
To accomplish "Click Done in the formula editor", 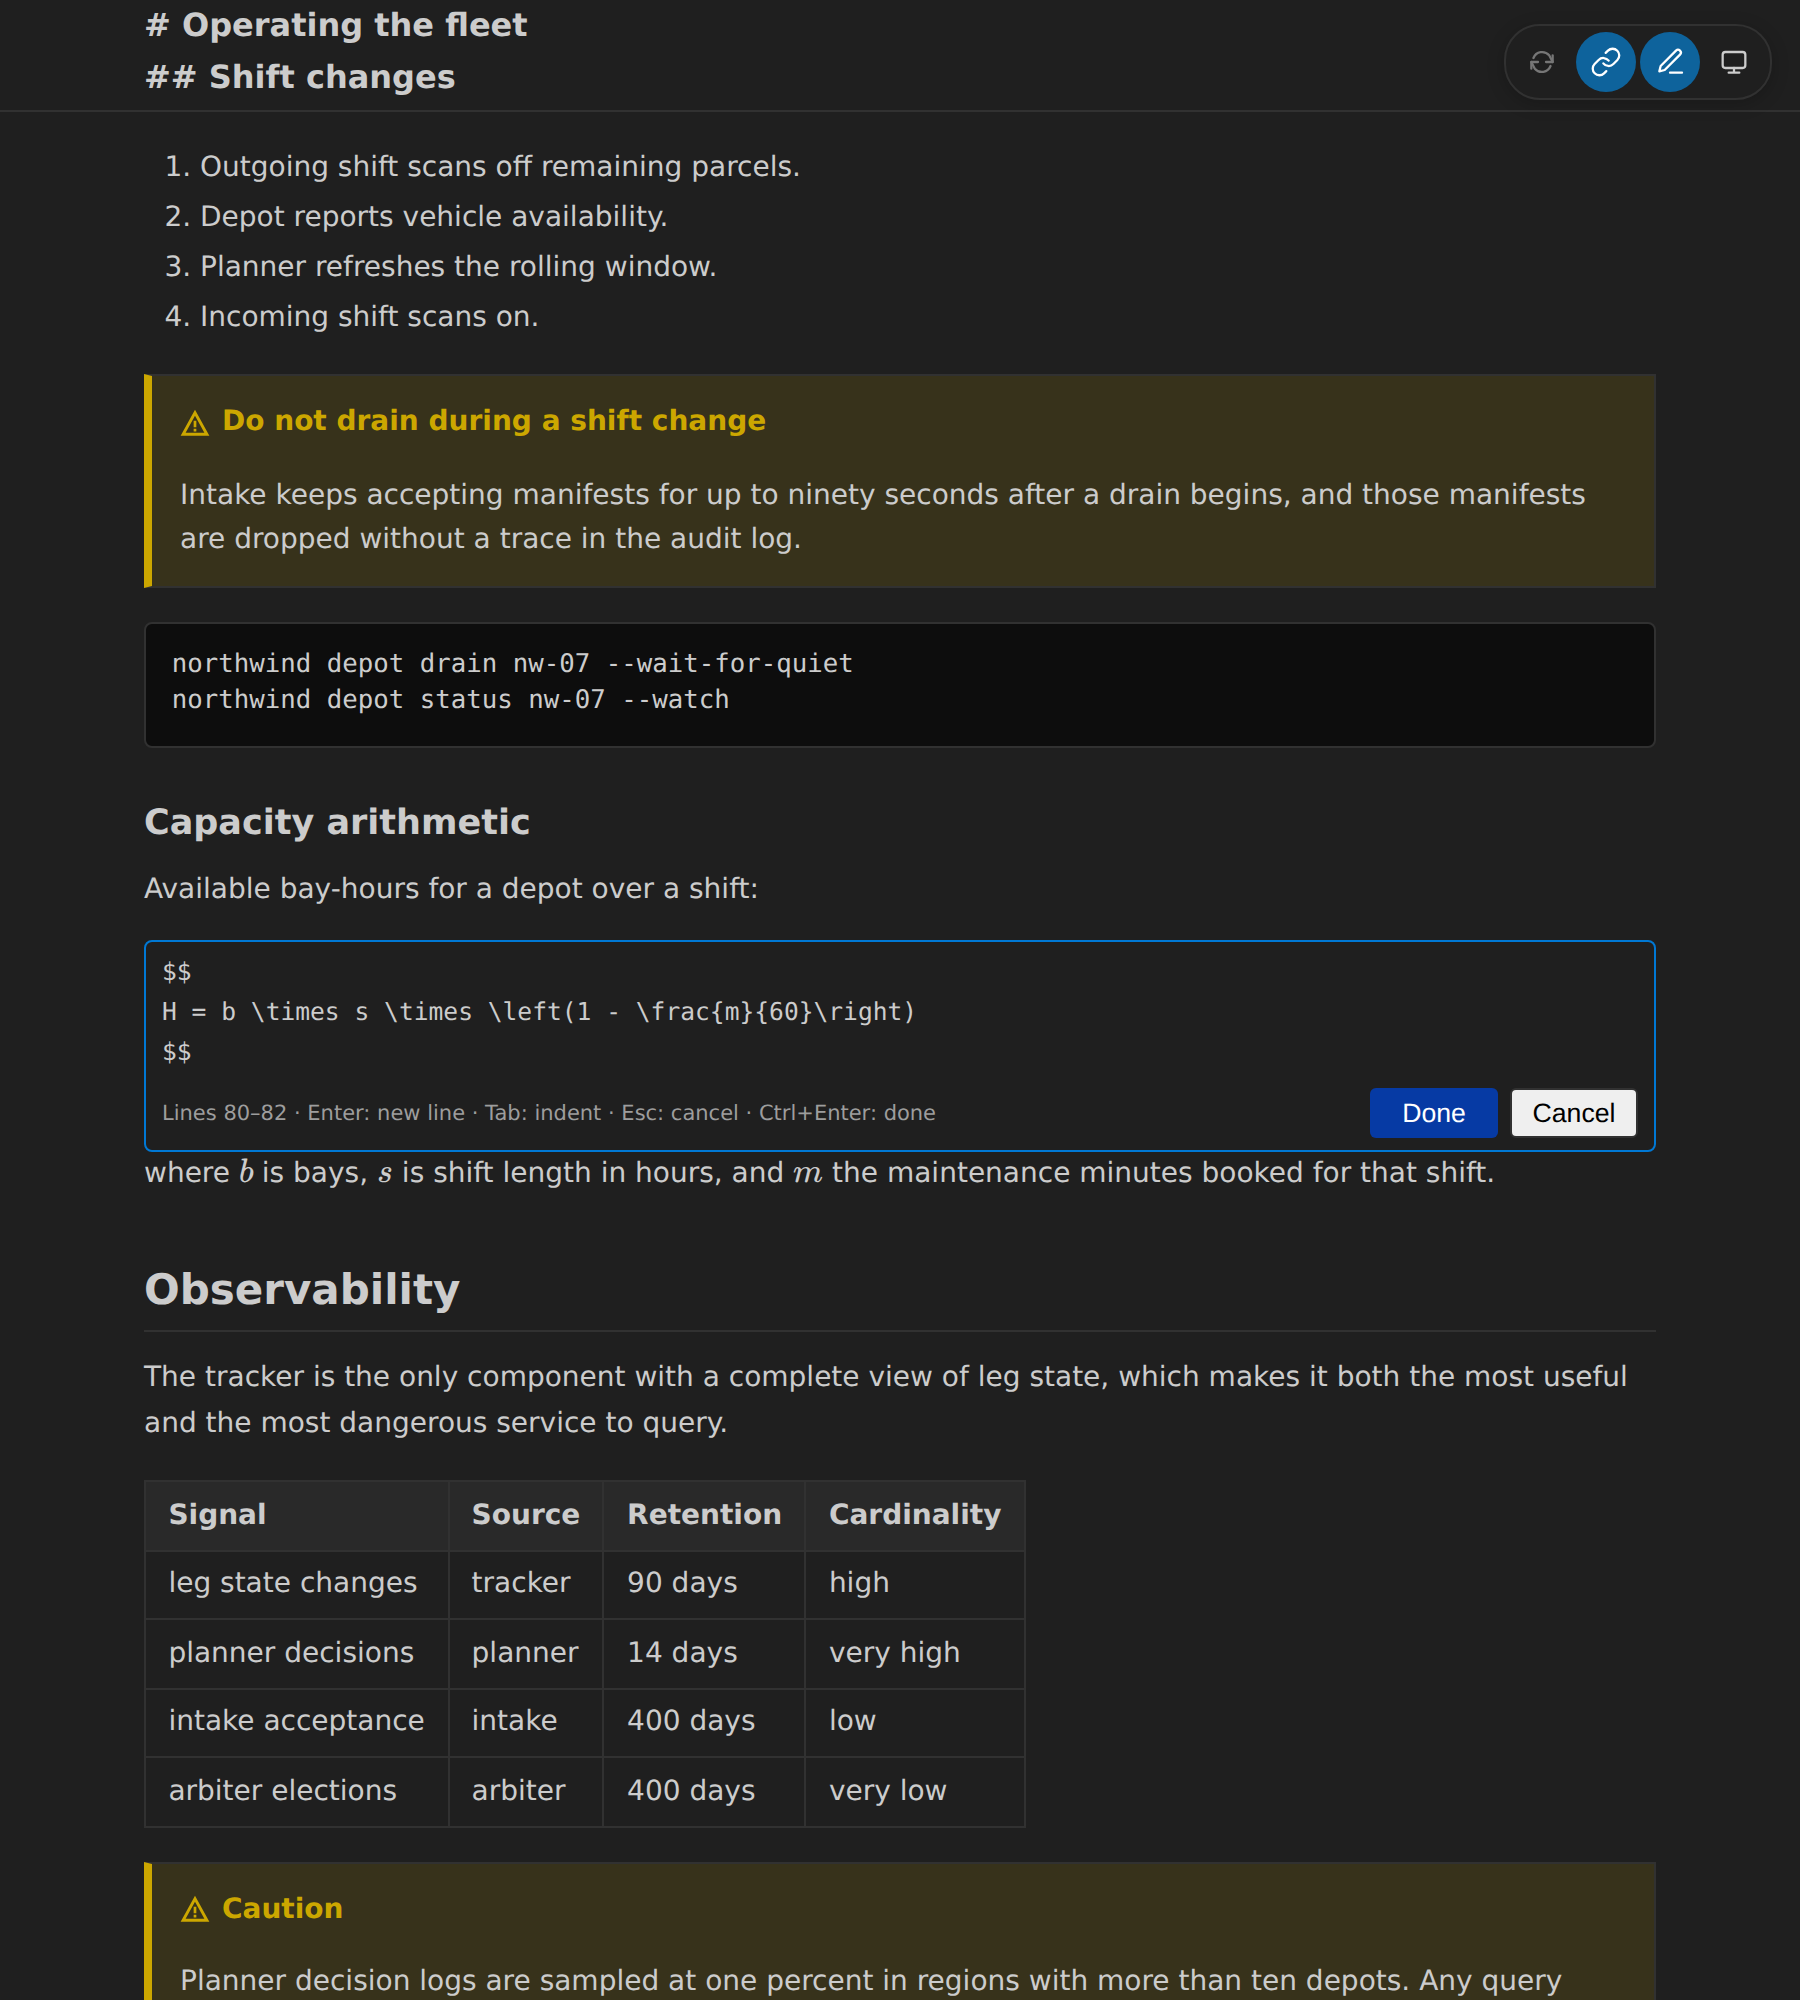I will (1433, 1113).
